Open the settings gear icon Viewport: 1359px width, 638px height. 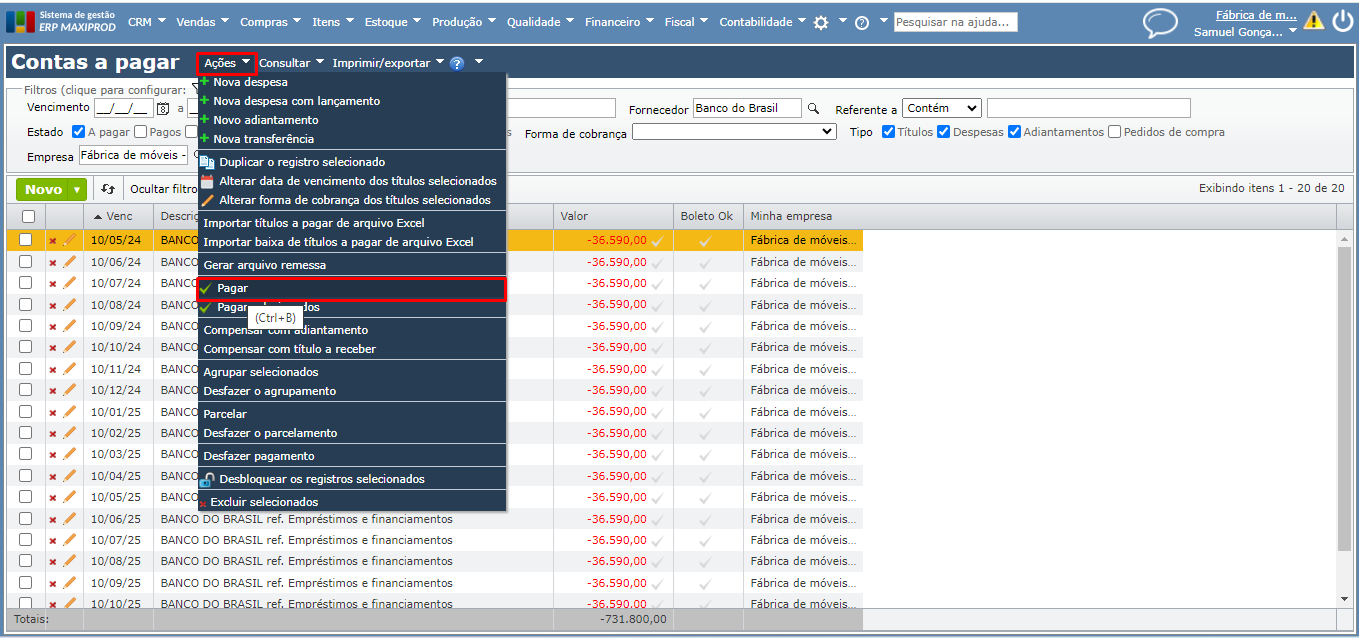(x=821, y=22)
